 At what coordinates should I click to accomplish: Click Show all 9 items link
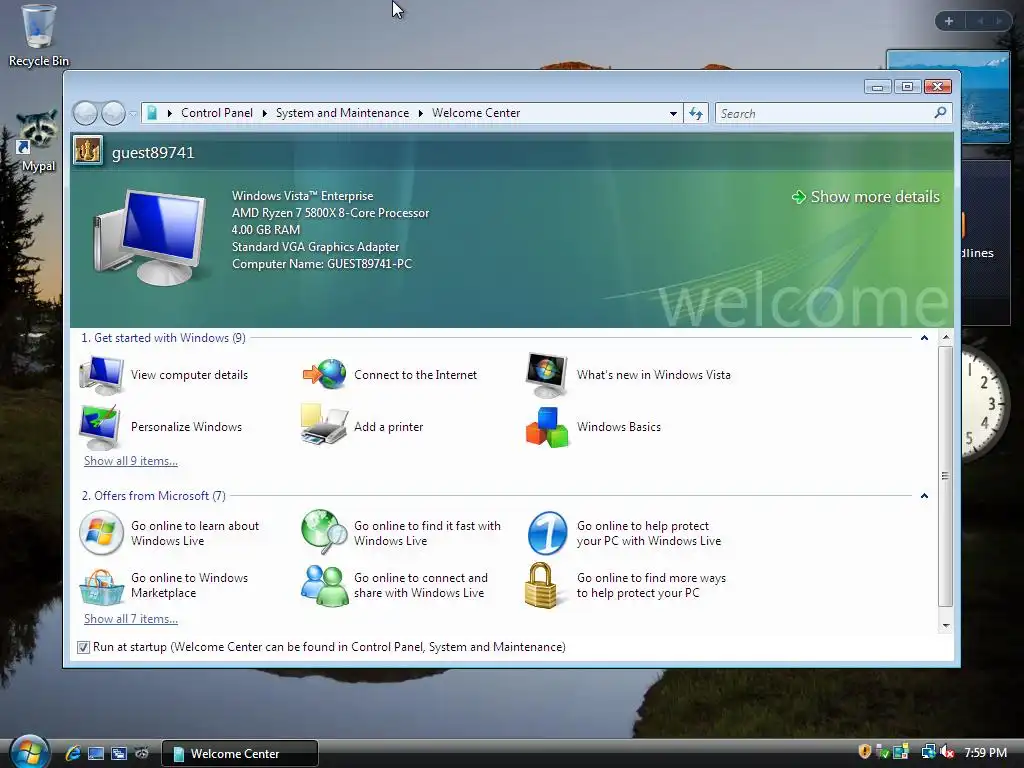pyautogui.click(x=131, y=460)
